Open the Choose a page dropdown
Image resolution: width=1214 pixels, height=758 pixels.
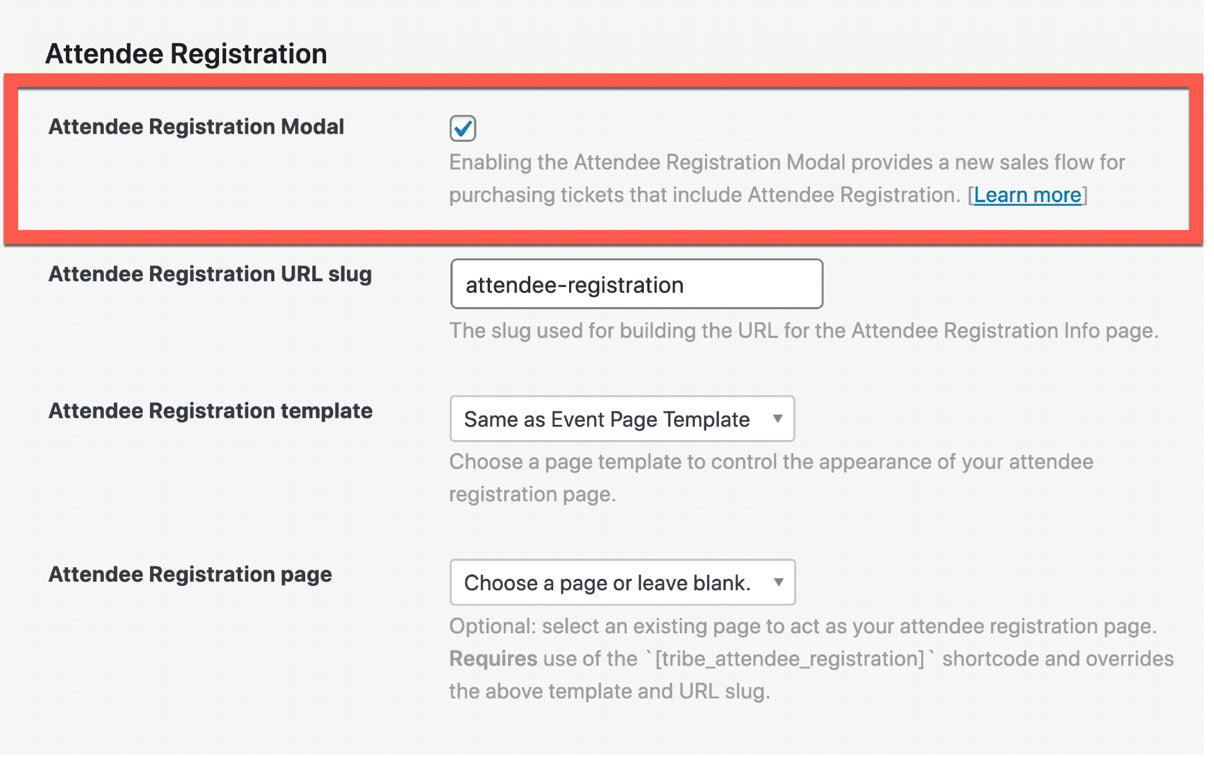click(x=608, y=583)
